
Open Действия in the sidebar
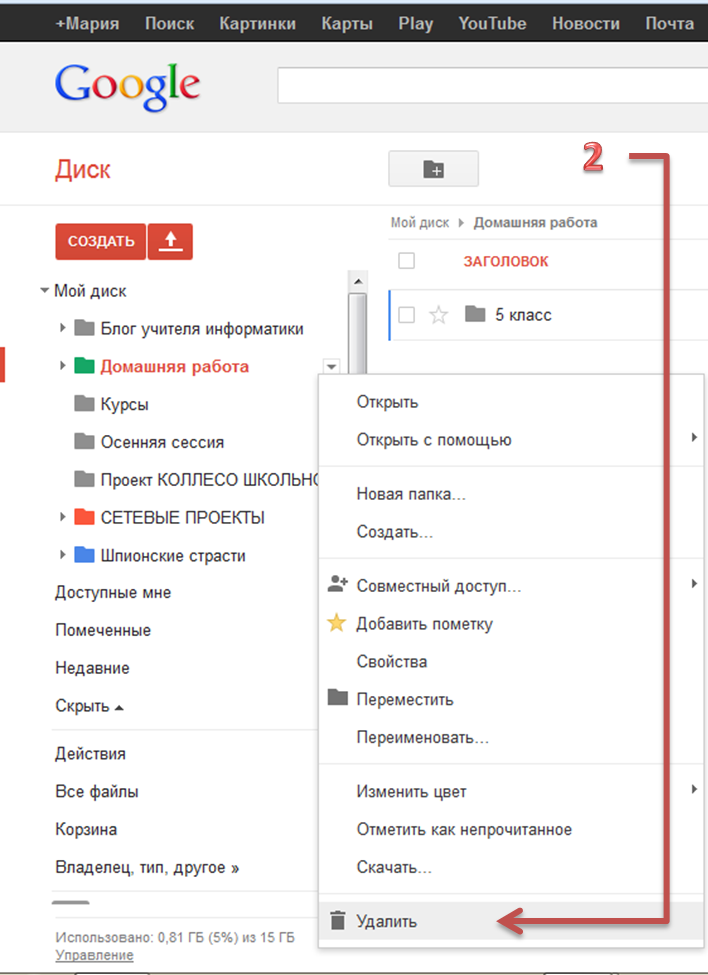tap(90, 754)
